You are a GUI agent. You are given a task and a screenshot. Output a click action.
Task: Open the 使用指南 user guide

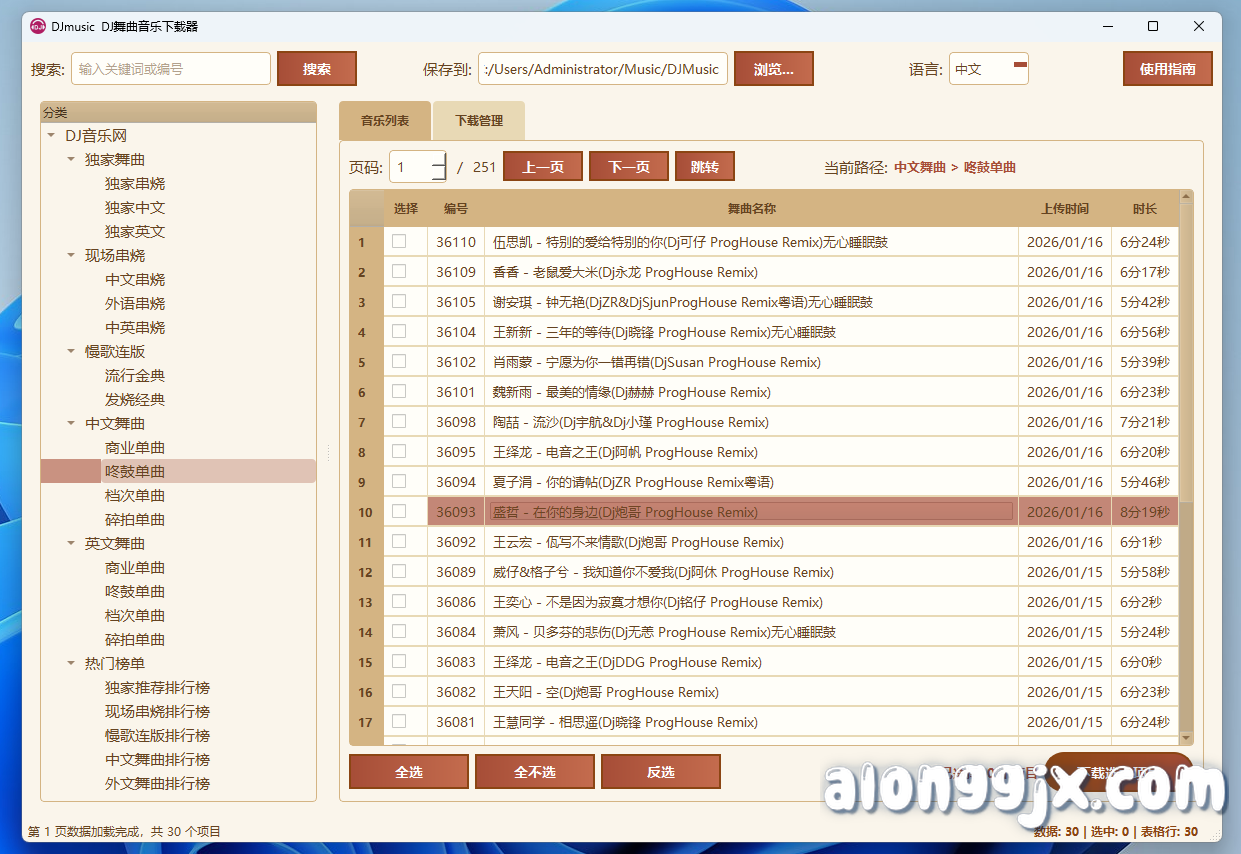1167,68
